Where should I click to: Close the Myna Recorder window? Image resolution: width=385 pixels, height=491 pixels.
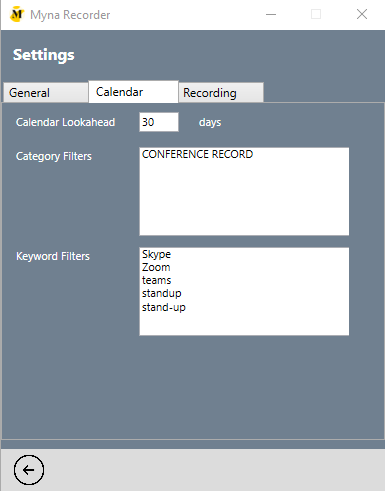coord(362,14)
